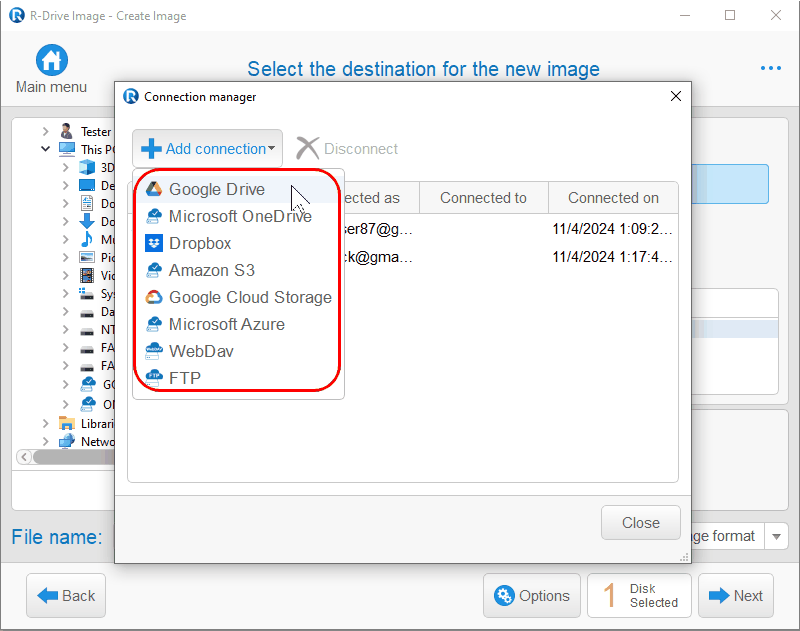Screen dimensions: 800x631
Task: Select the Documents folder icon
Action: [87, 203]
